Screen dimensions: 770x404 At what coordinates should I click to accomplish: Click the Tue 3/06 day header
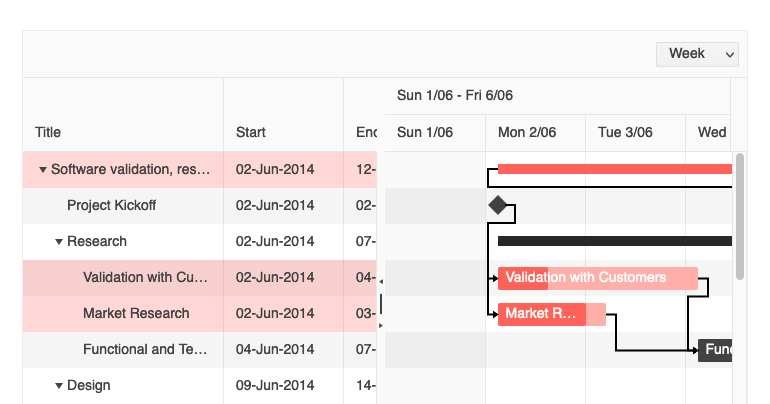tap(626, 132)
